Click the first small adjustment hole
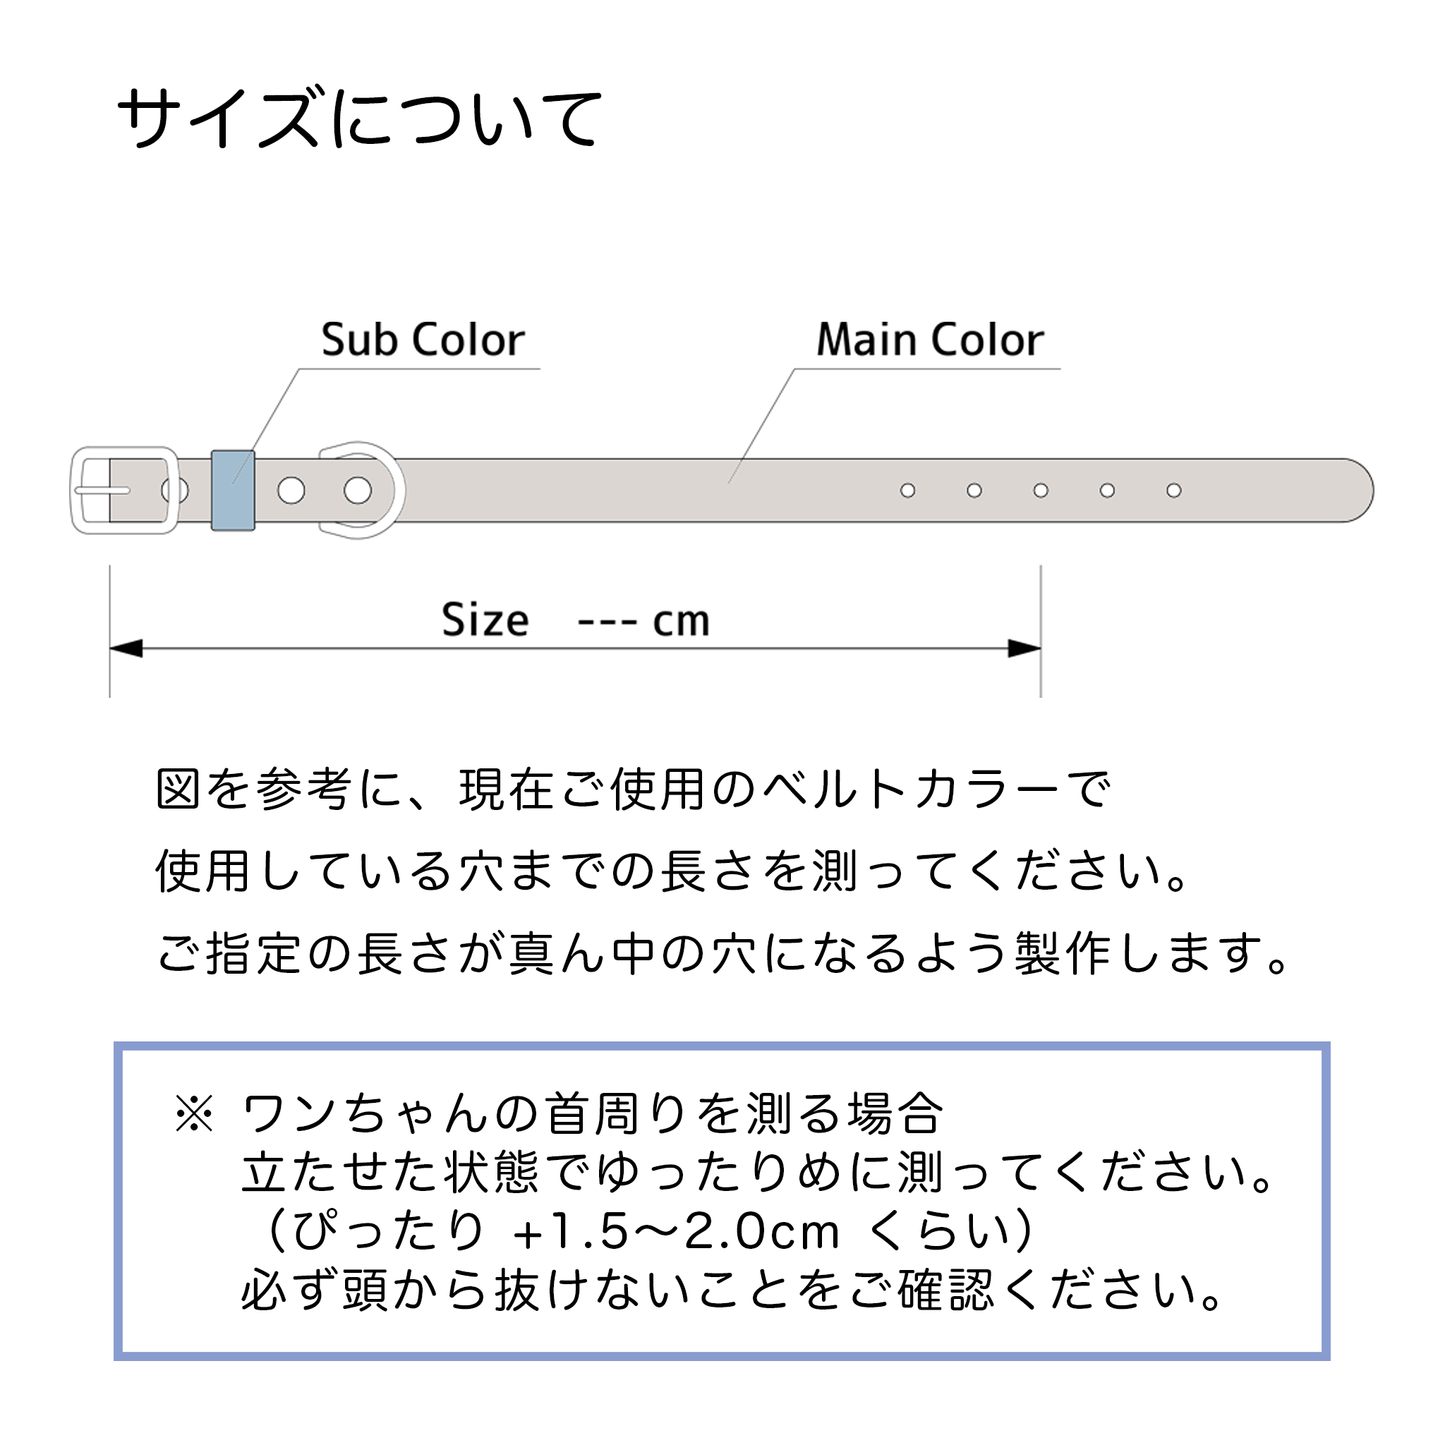 (908, 490)
